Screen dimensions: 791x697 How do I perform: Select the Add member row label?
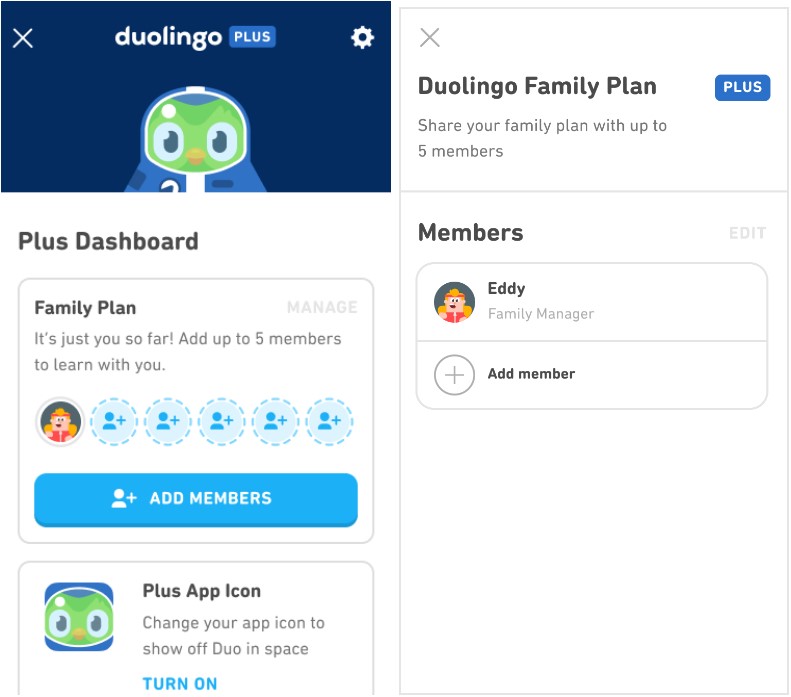pyautogui.click(x=531, y=374)
